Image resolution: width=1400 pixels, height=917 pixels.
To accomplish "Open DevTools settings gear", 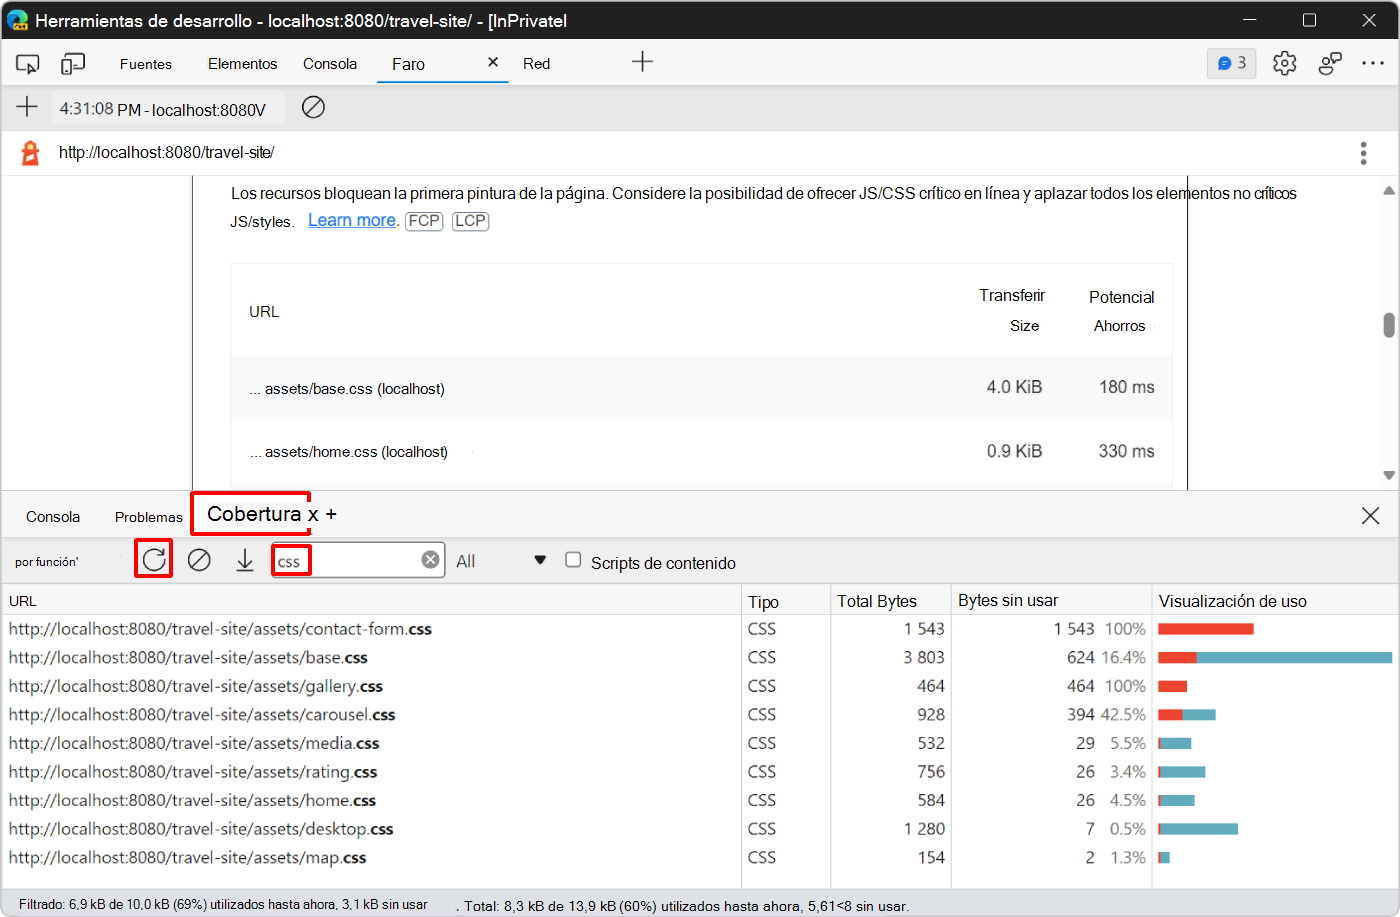I will pyautogui.click(x=1285, y=63).
